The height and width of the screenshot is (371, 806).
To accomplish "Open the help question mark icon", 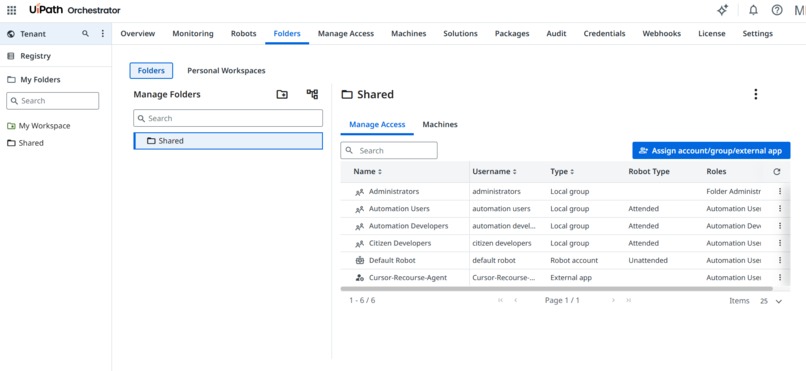I will (777, 10).
